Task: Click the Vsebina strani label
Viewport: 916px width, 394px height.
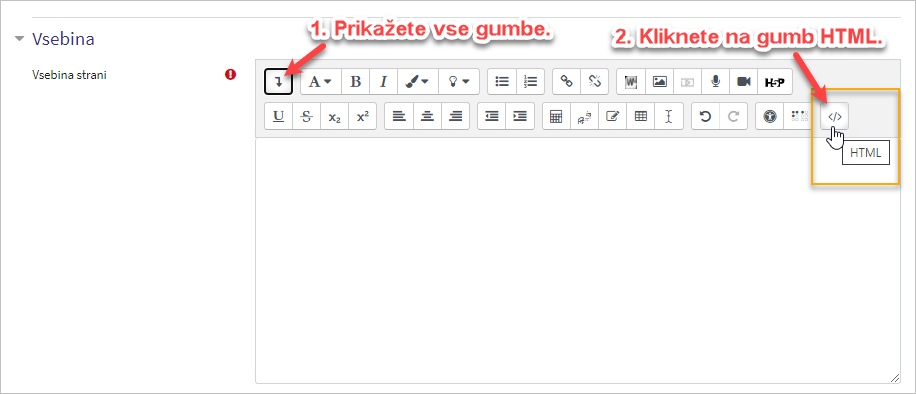Action: click(x=69, y=75)
